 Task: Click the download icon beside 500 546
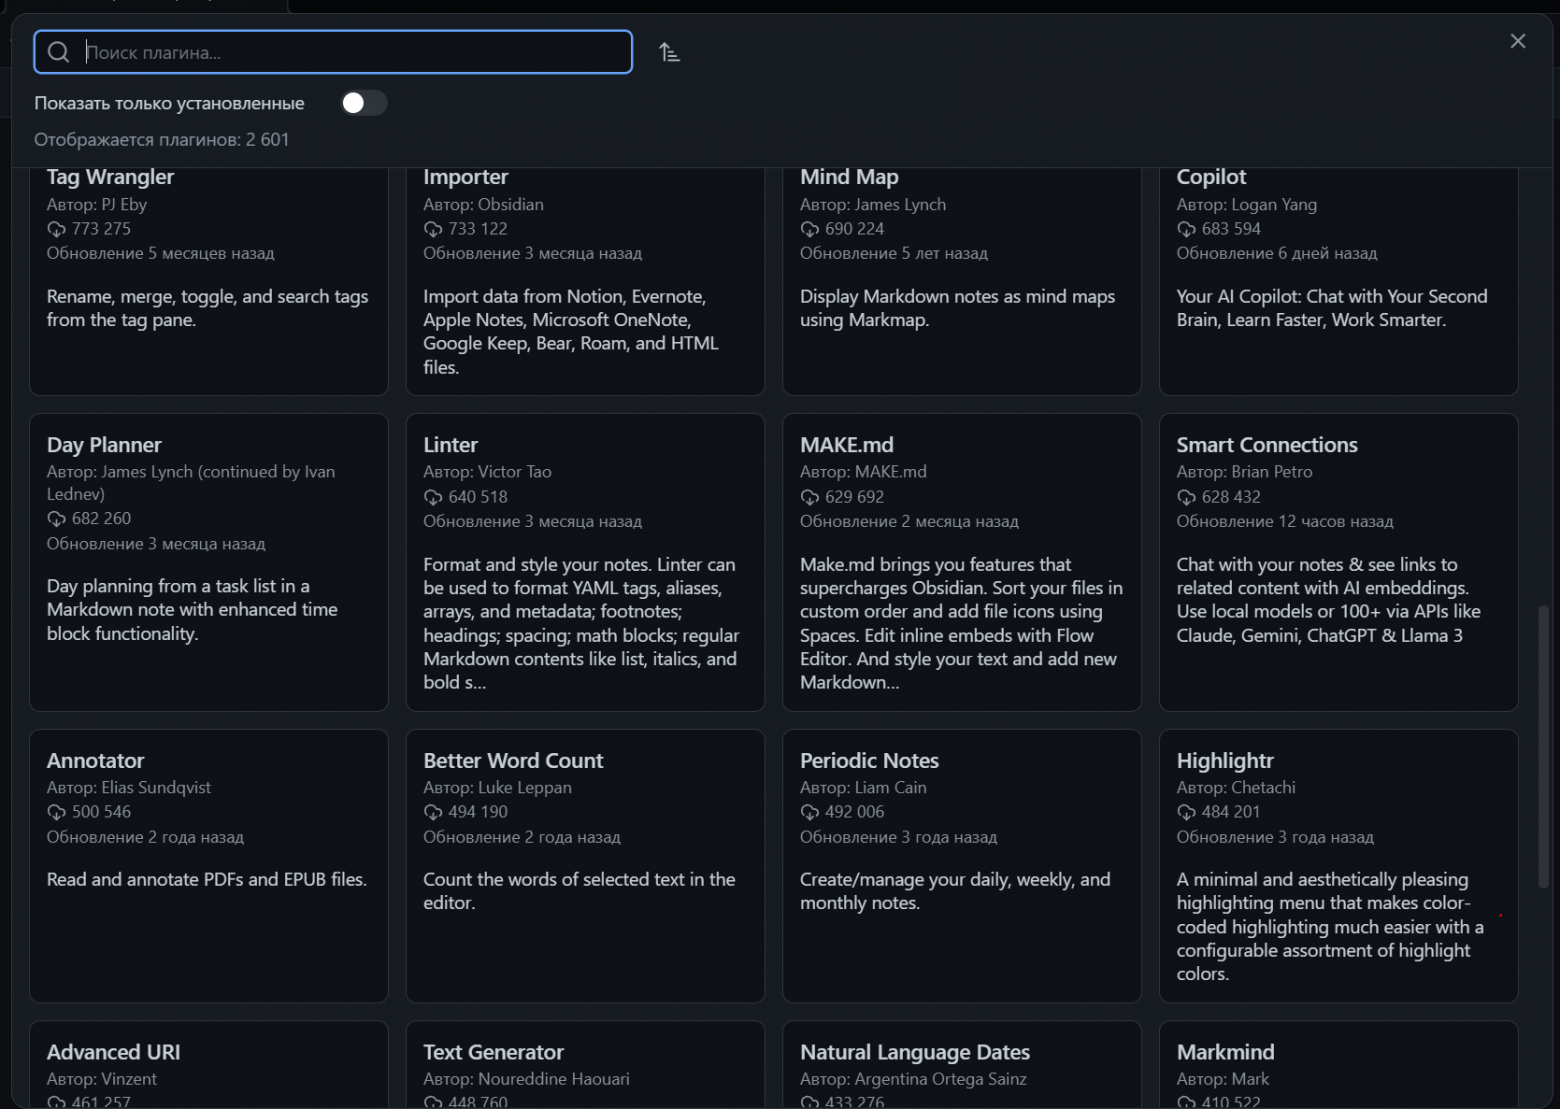pos(56,812)
